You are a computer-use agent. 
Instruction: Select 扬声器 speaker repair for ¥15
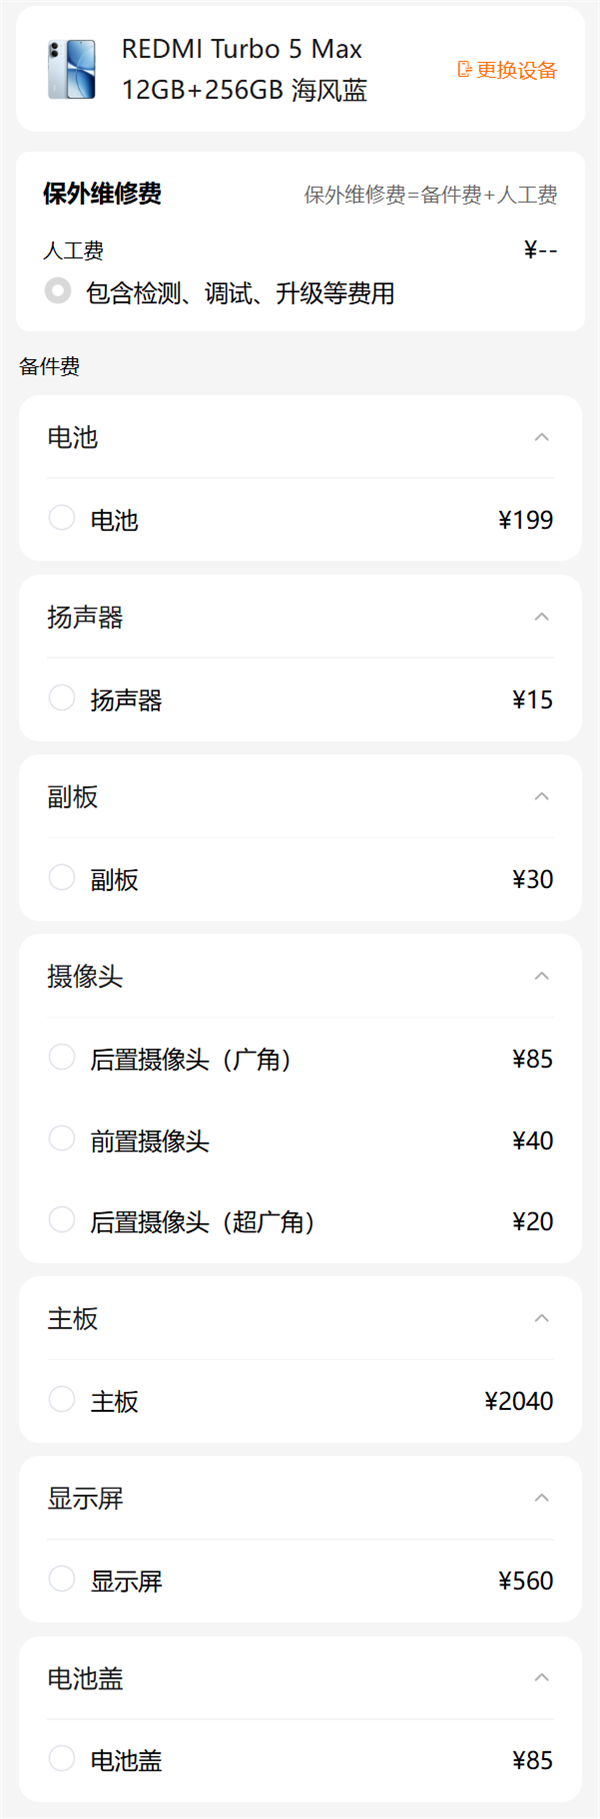pyautogui.click(x=61, y=697)
